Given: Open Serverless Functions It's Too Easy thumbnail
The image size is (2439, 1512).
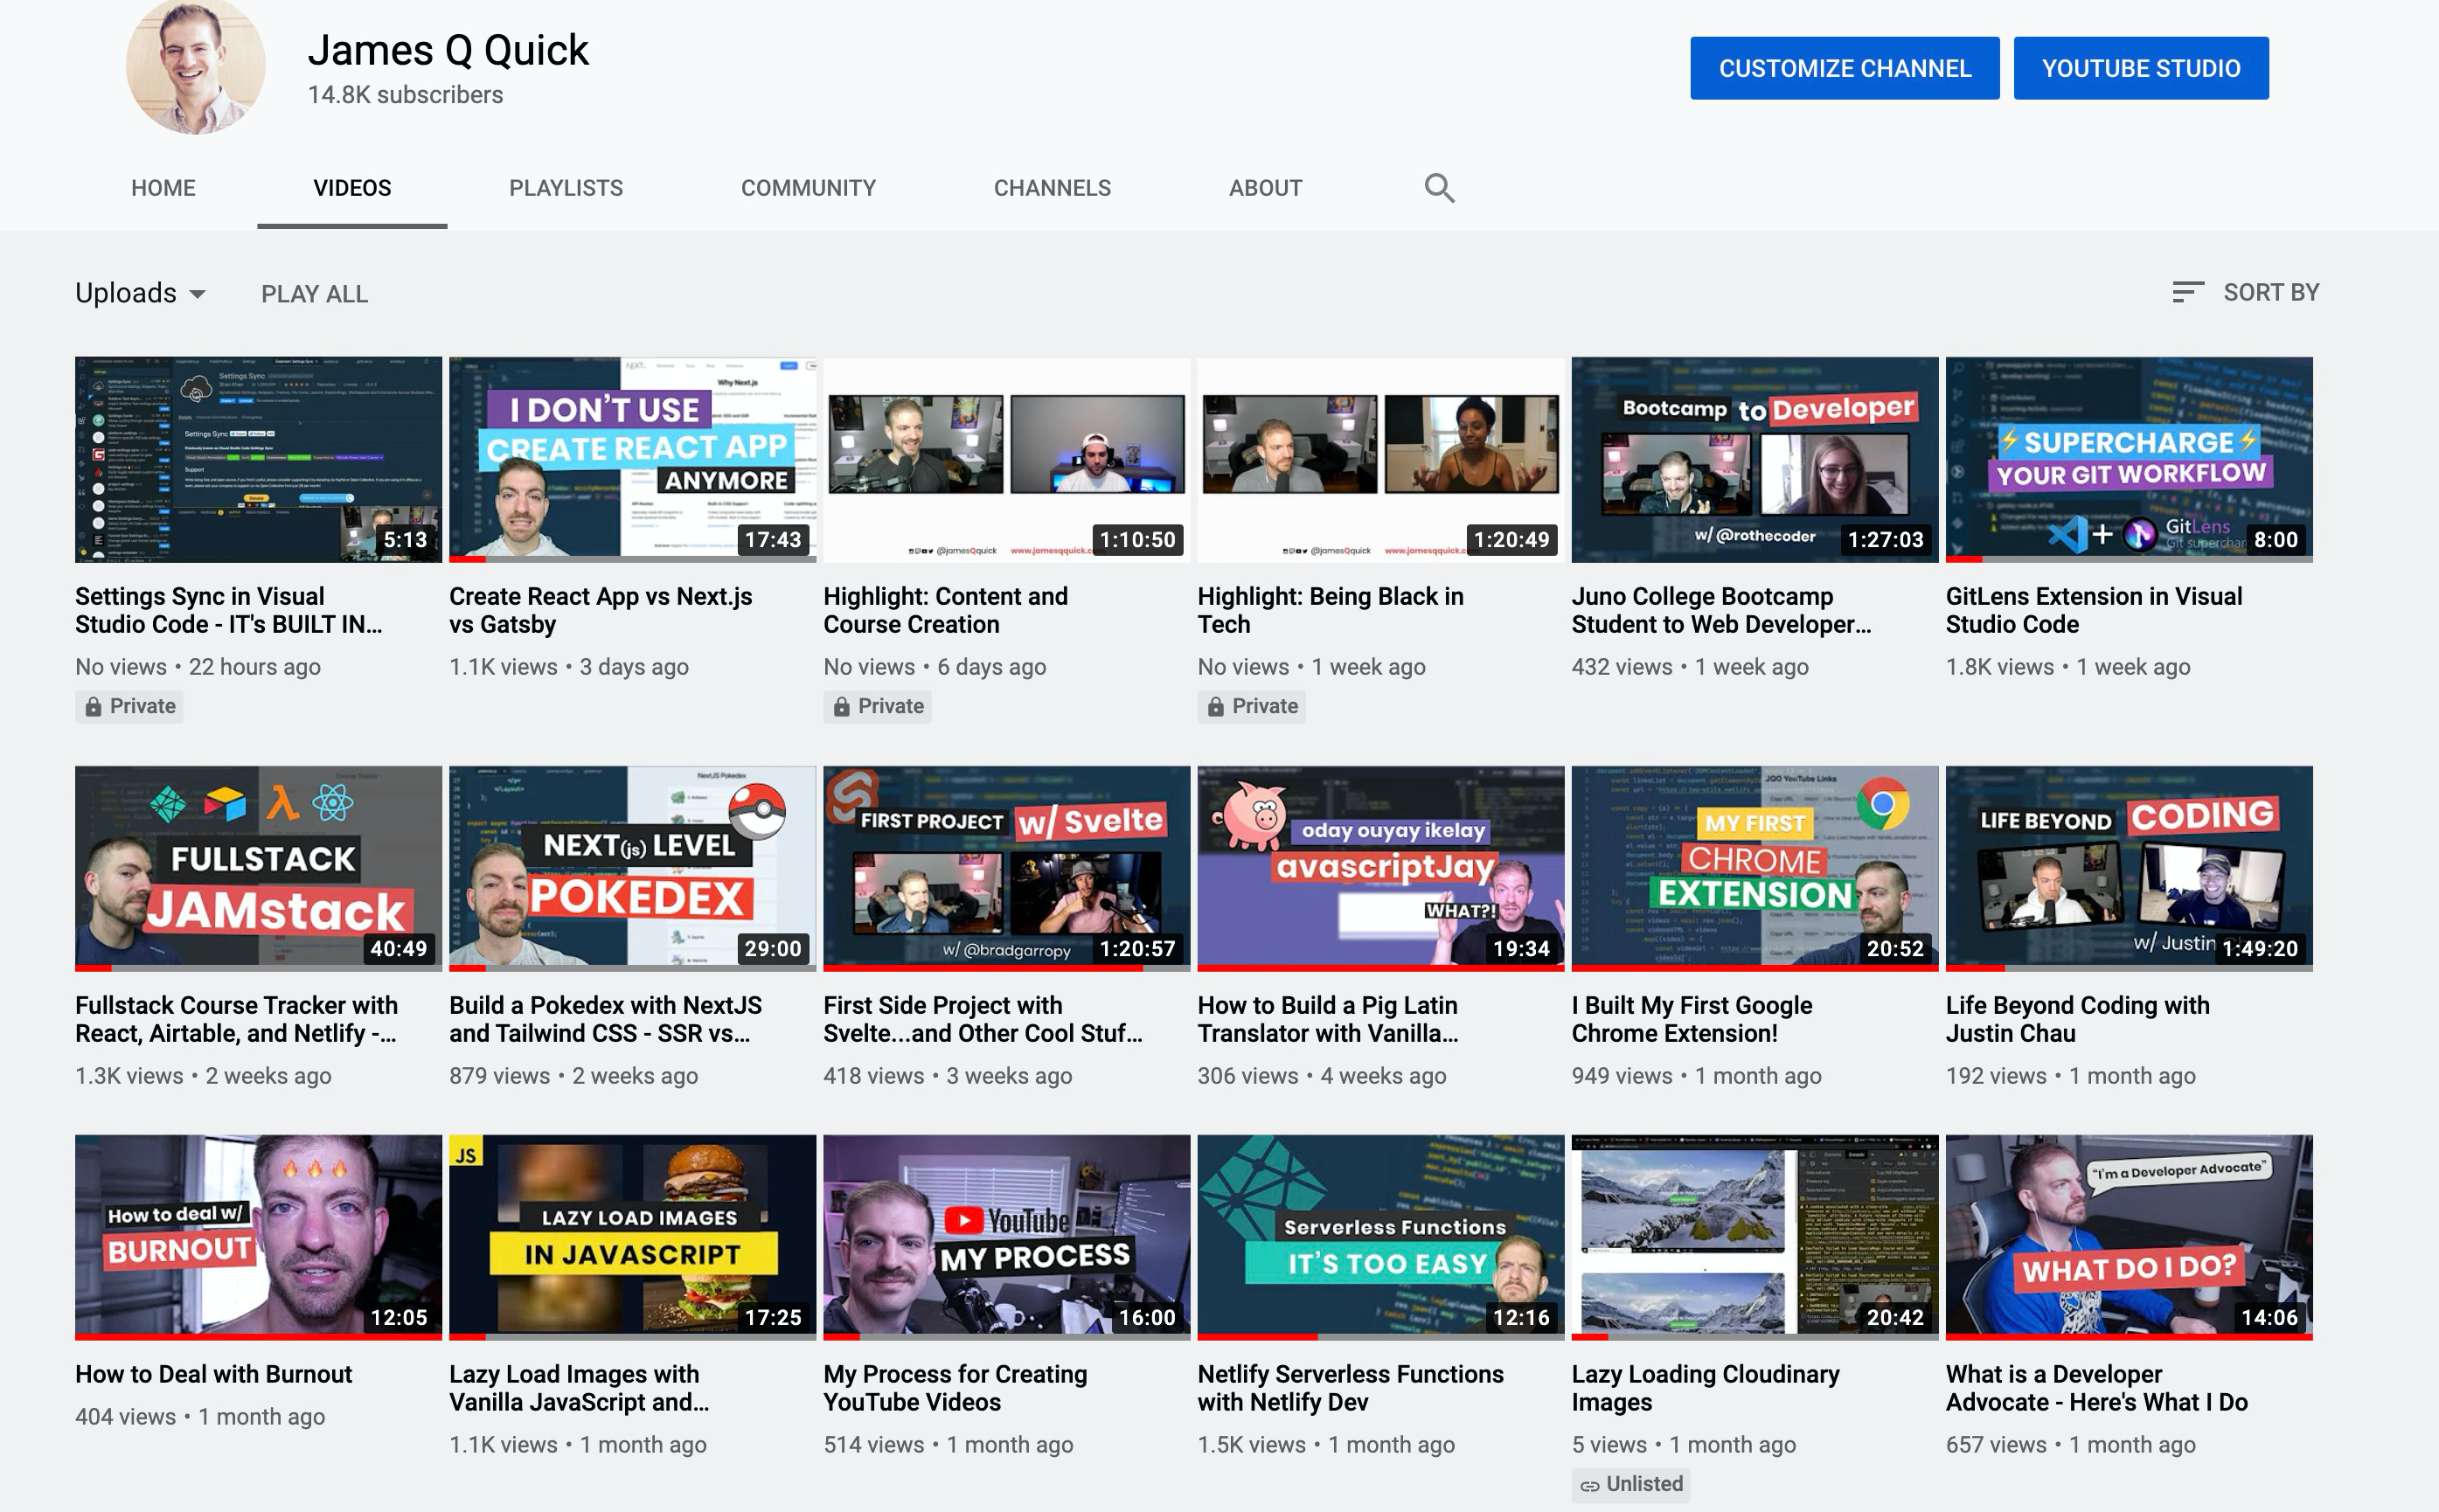Looking at the screenshot, I should pos(1380,1237).
